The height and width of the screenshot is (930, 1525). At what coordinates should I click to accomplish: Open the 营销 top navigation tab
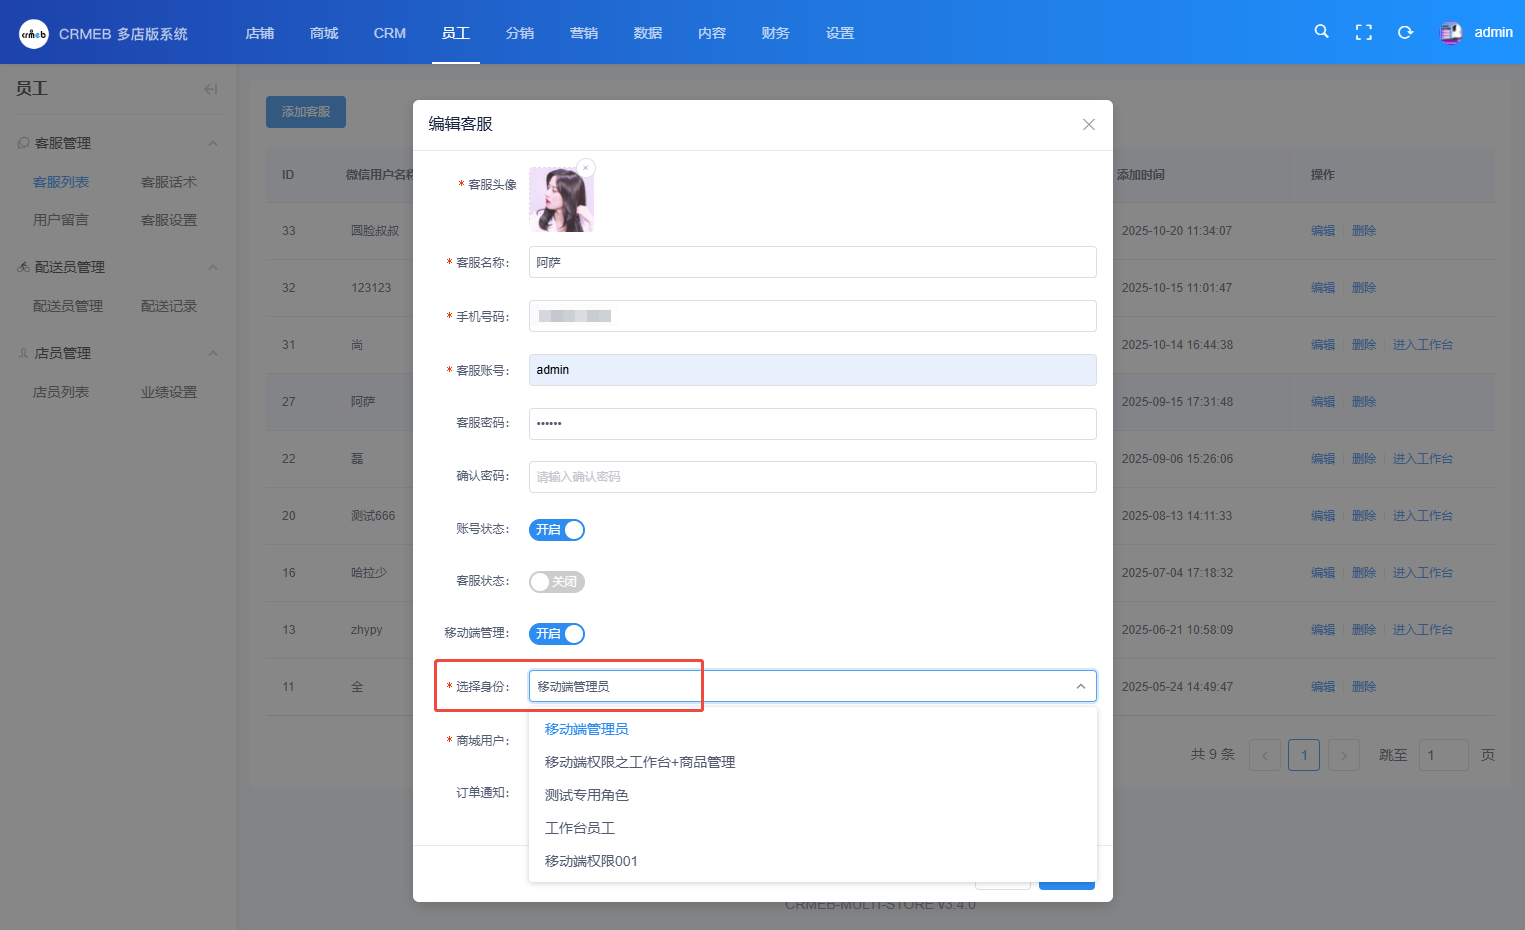pyautogui.click(x=584, y=33)
